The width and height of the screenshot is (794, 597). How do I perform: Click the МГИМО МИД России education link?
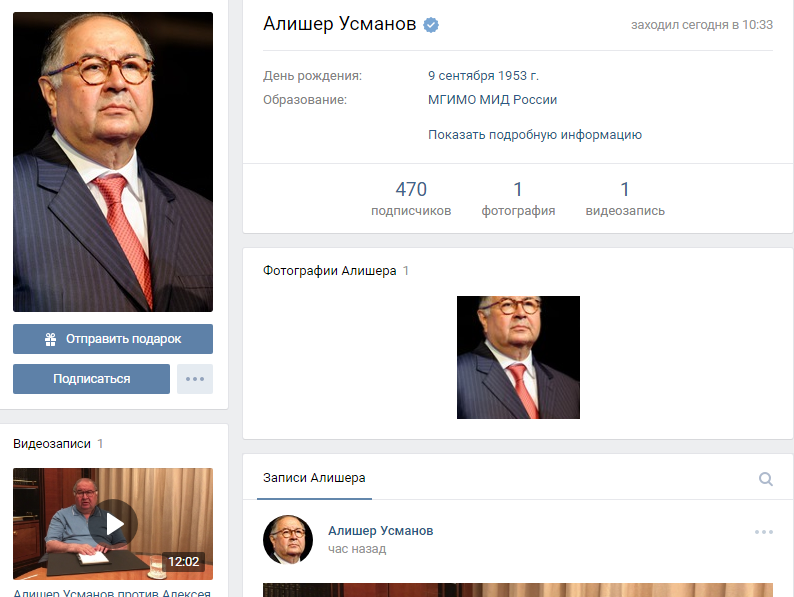[492, 100]
